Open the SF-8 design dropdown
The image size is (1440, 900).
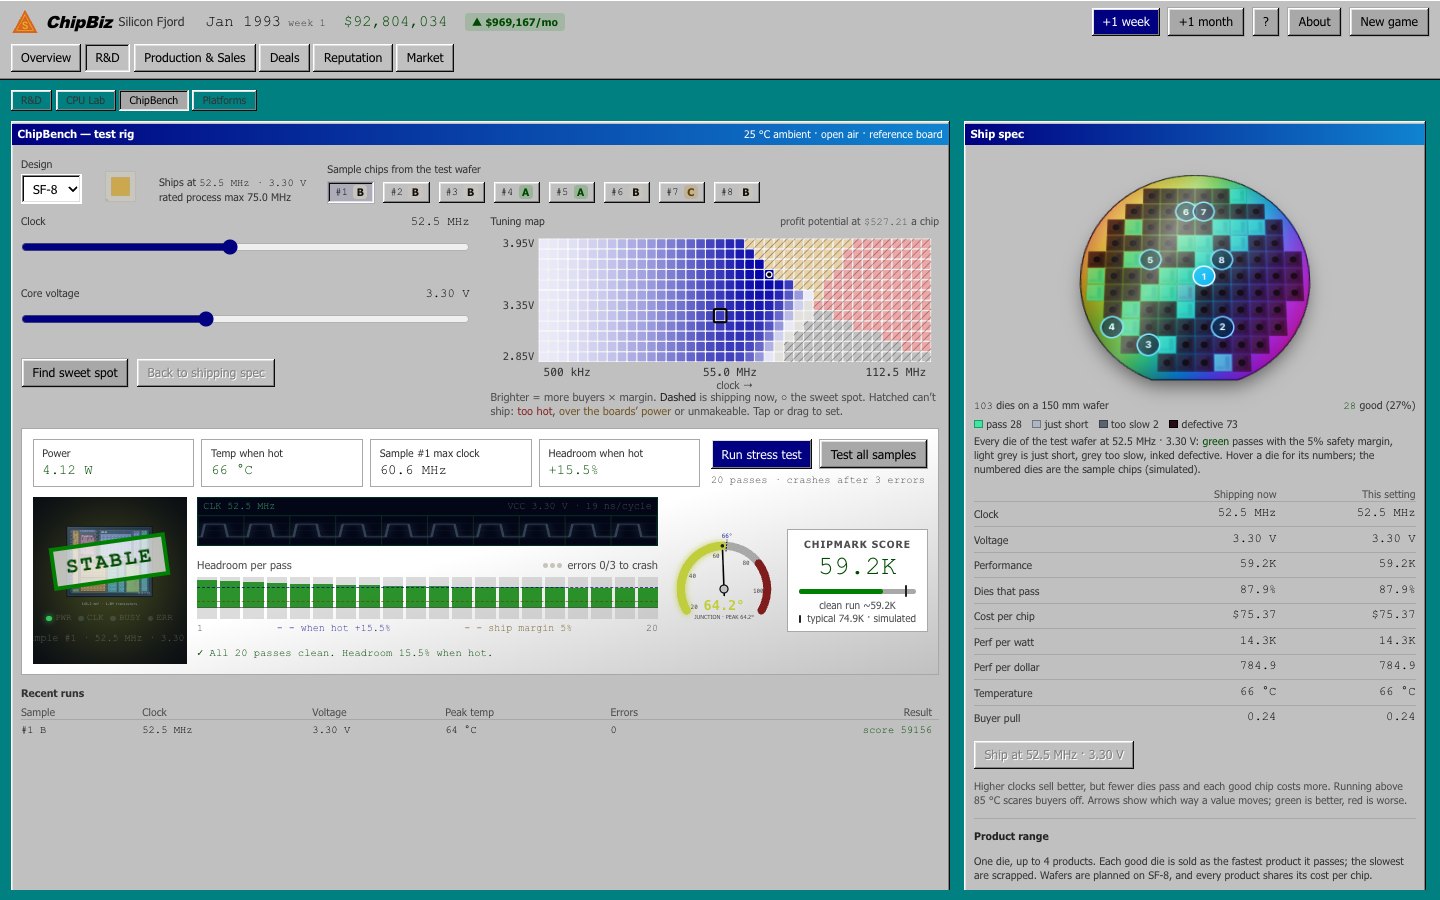(51, 189)
